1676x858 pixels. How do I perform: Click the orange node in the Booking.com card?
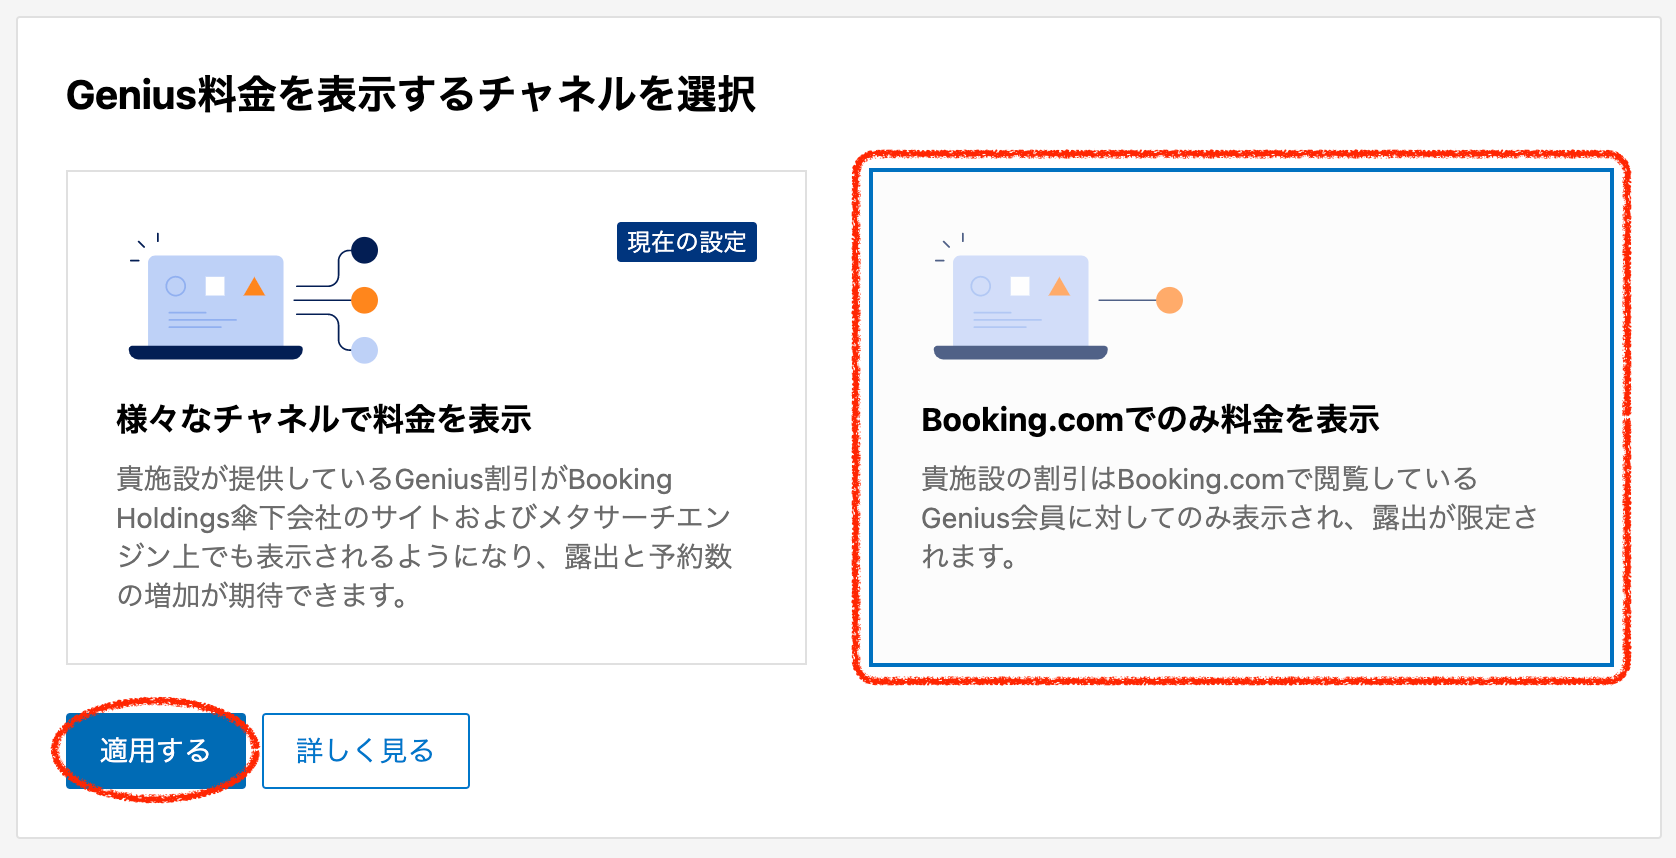[x=1169, y=300]
